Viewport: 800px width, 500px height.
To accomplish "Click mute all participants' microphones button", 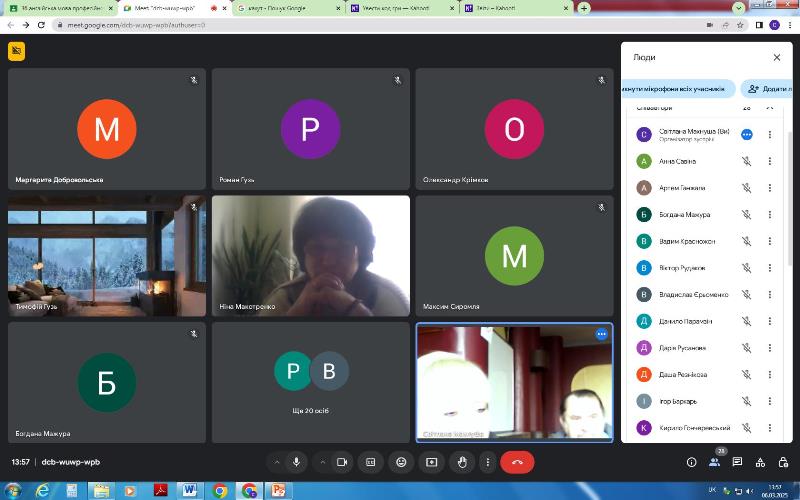I will click(677, 89).
